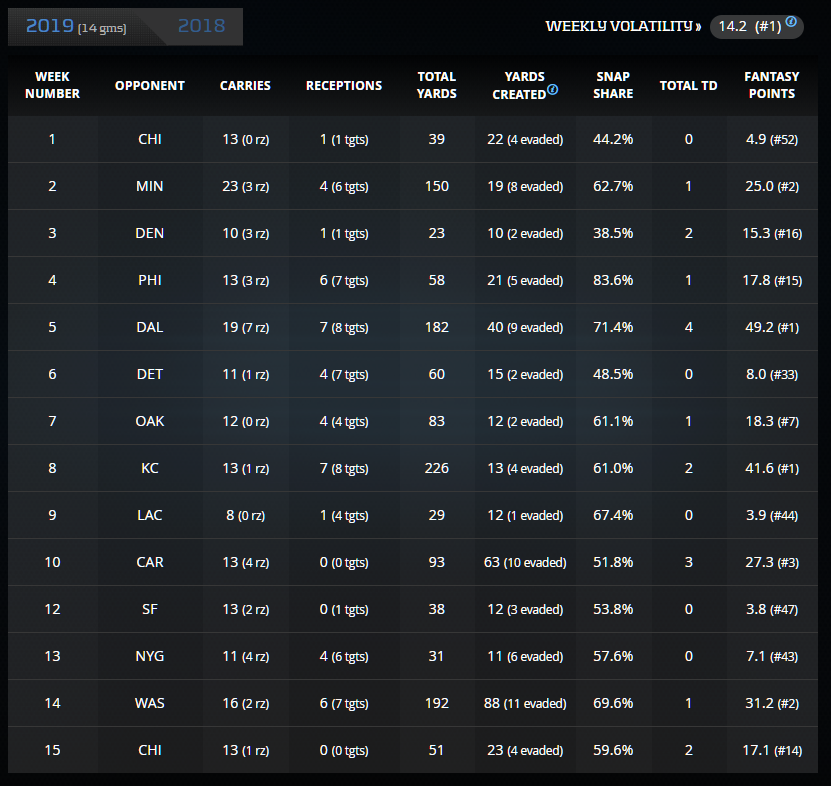Viewport: 831px width, 786px height.
Task: Click the 27.3 (#3) fantasy points value
Action: point(772,562)
